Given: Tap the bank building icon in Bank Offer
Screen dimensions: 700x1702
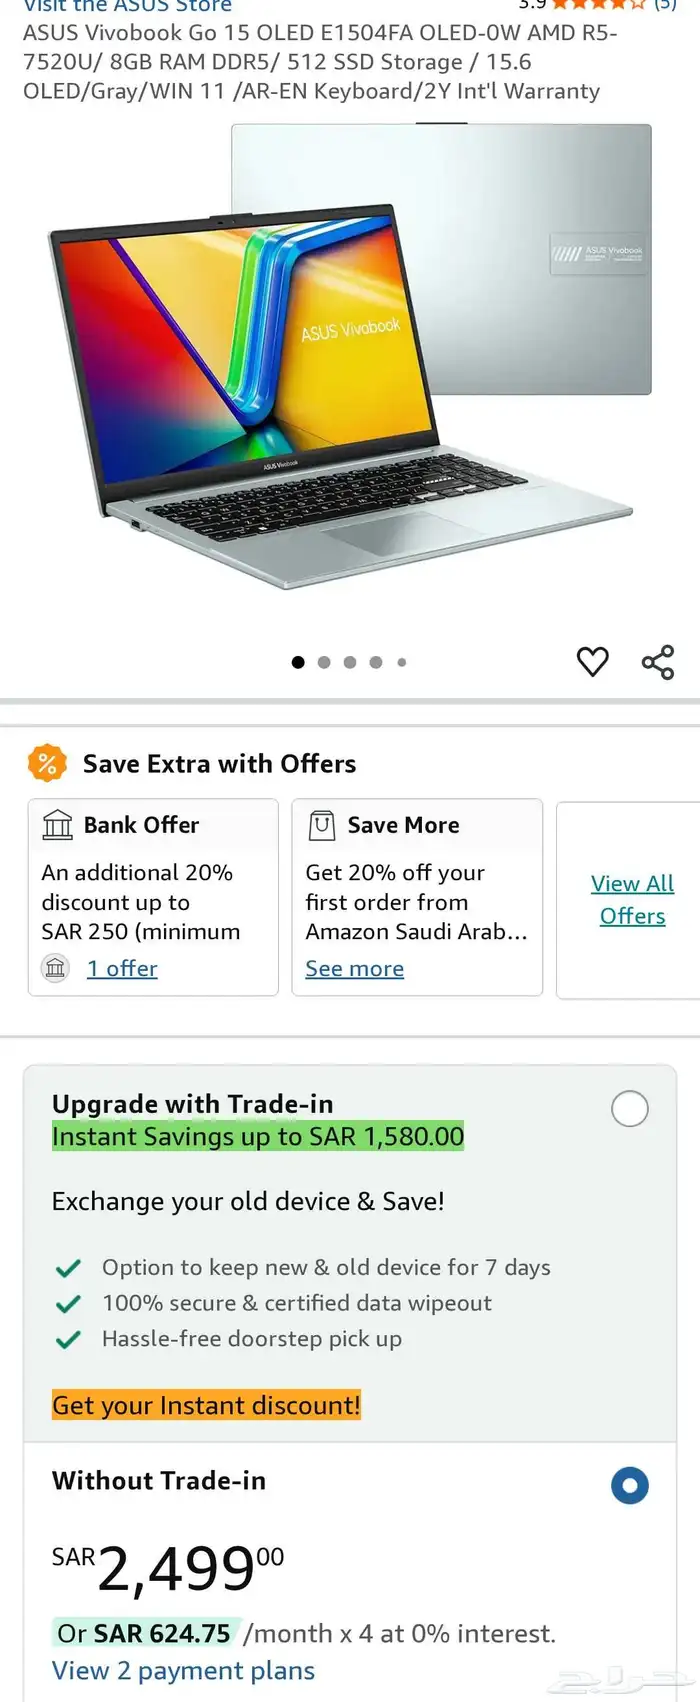Looking at the screenshot, I should [x=58, y=825].
